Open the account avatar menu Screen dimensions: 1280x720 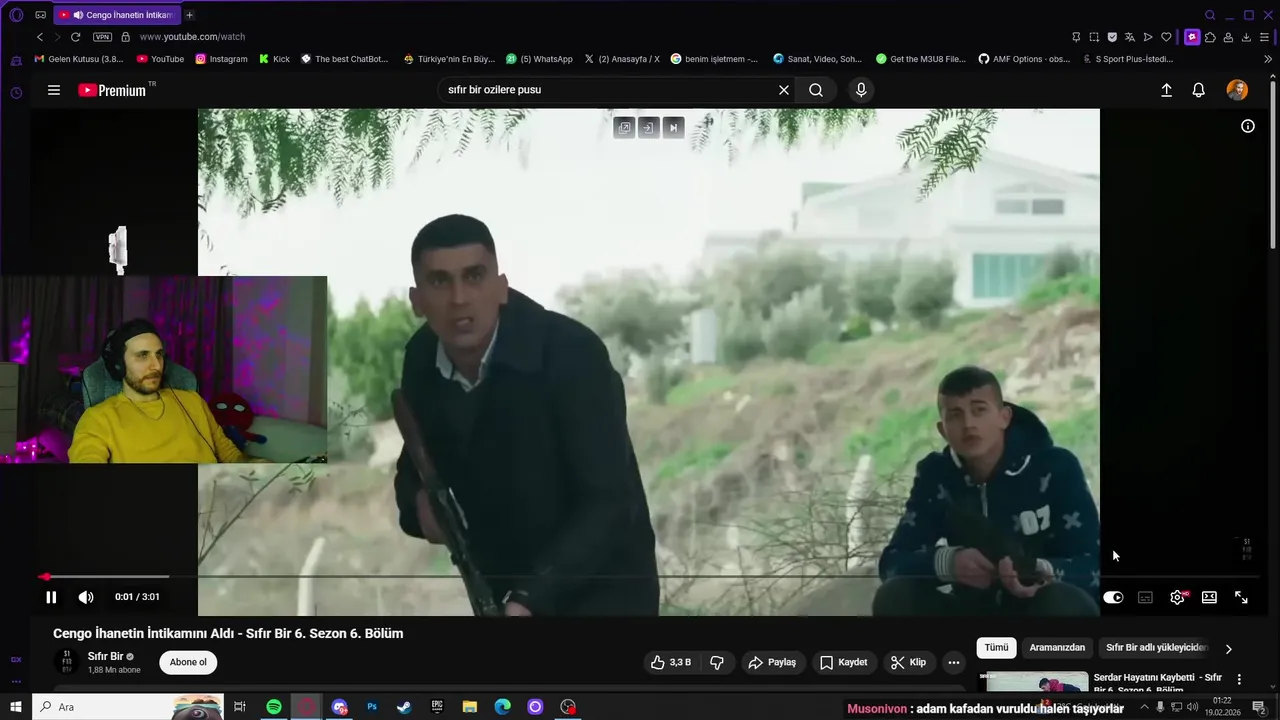[x=1237, y=90]
